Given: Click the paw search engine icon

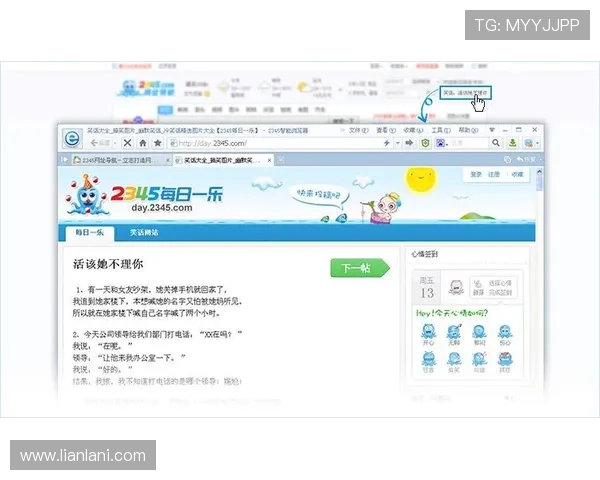Looking at the screenshot, I should 440,143.
